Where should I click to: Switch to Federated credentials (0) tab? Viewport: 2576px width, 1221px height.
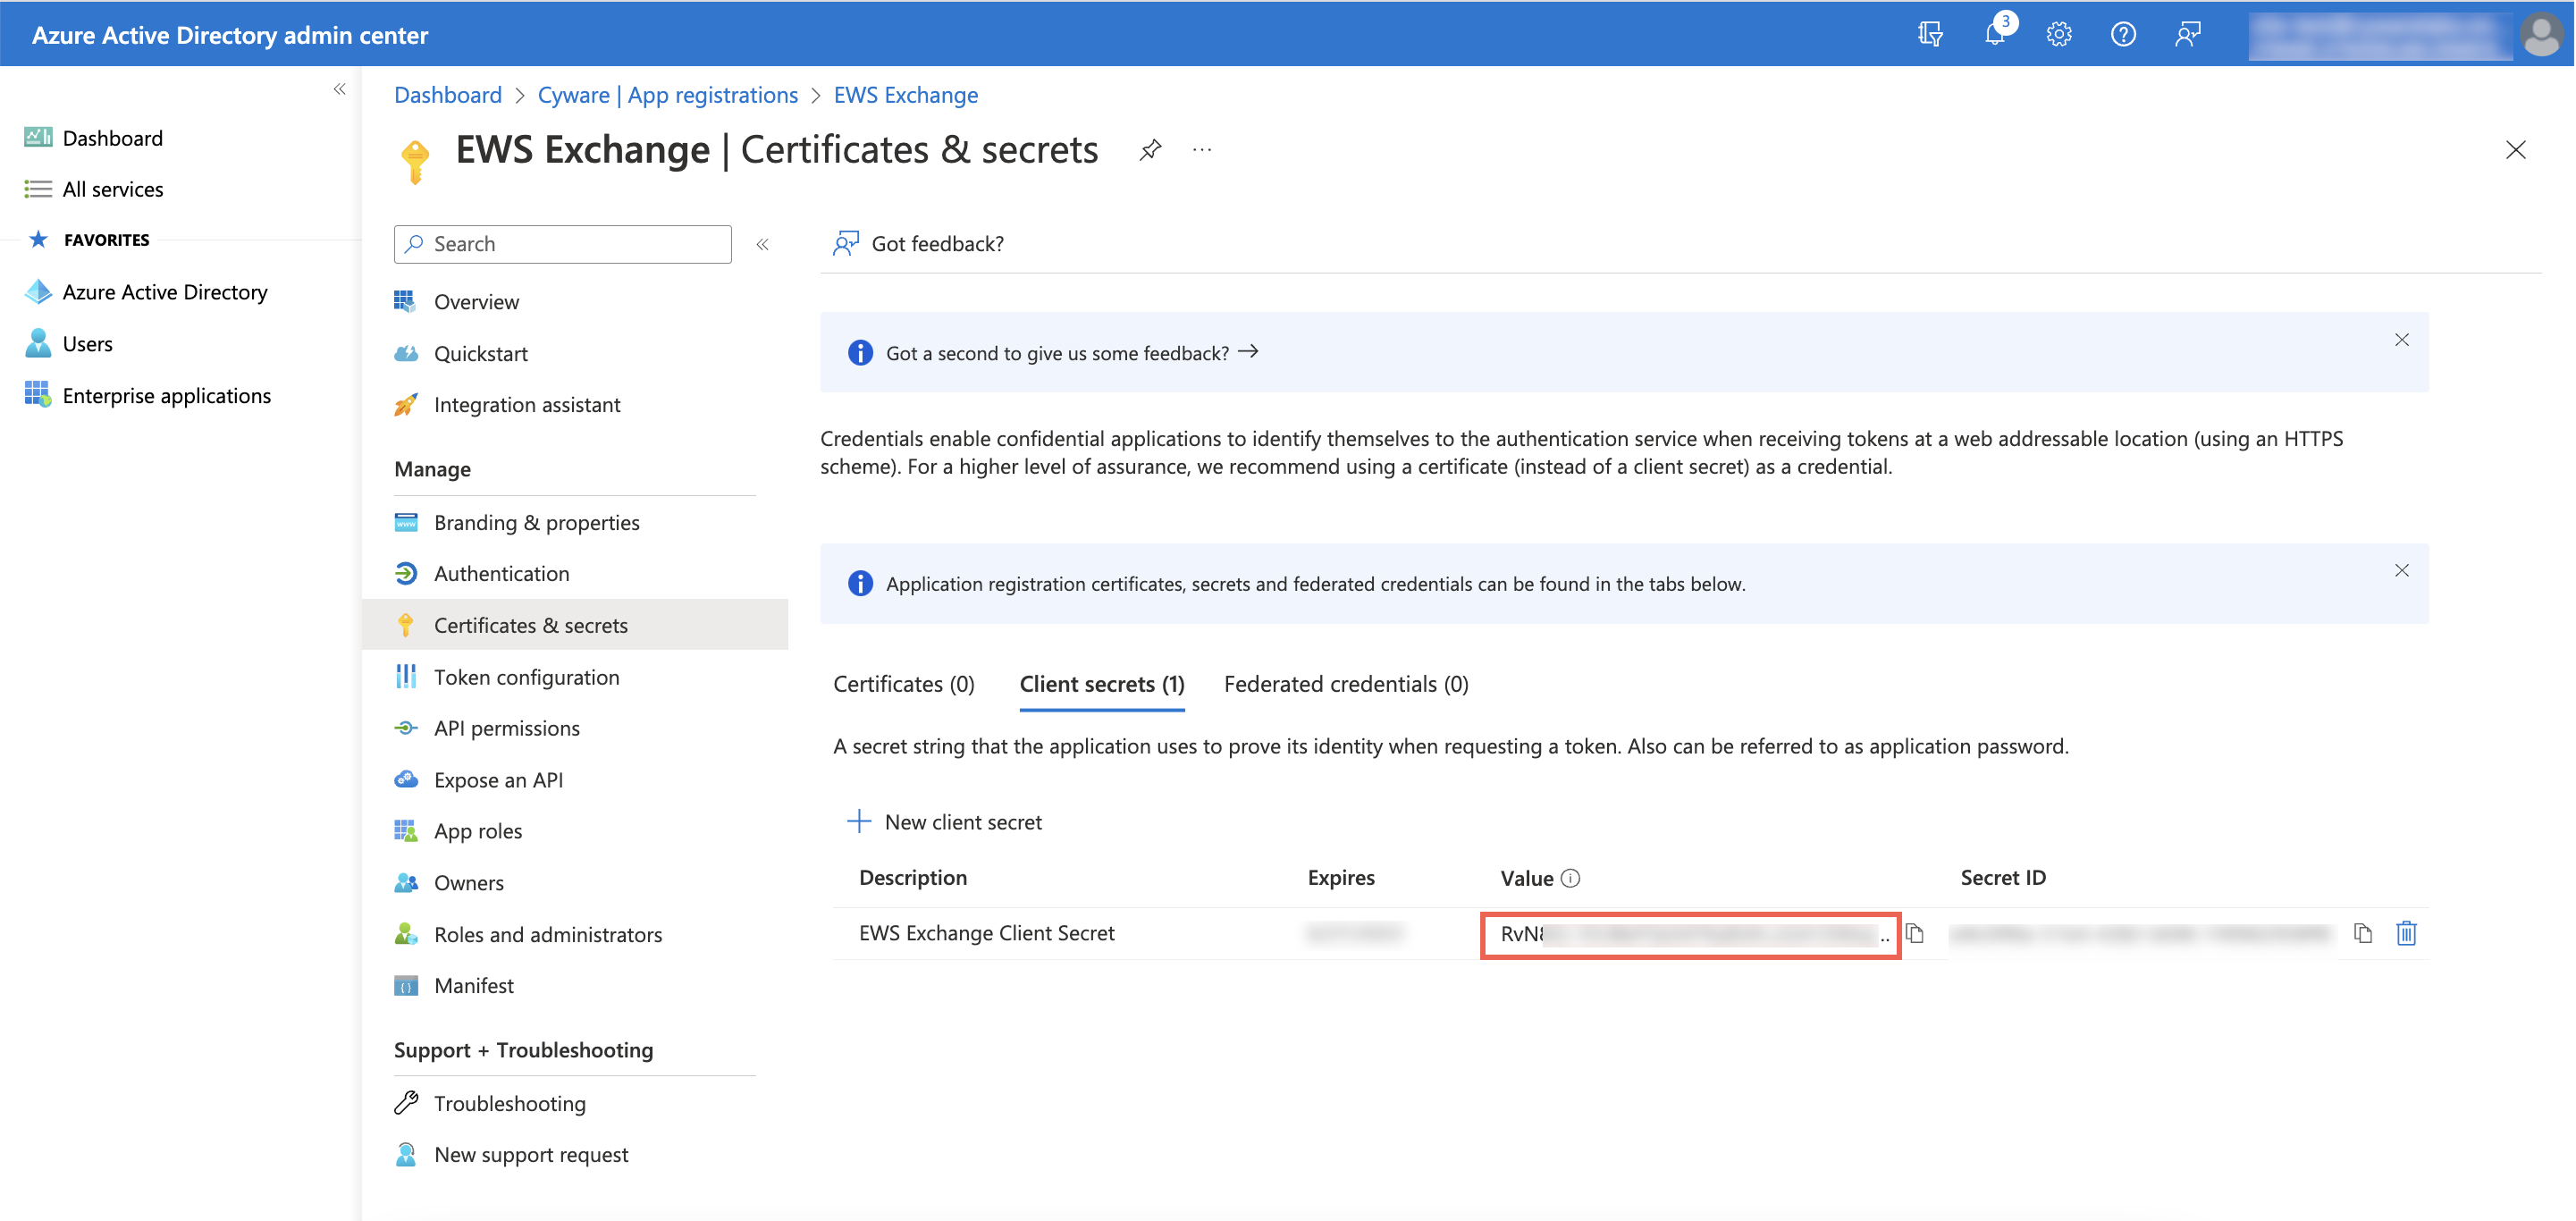coord(1345,684)
